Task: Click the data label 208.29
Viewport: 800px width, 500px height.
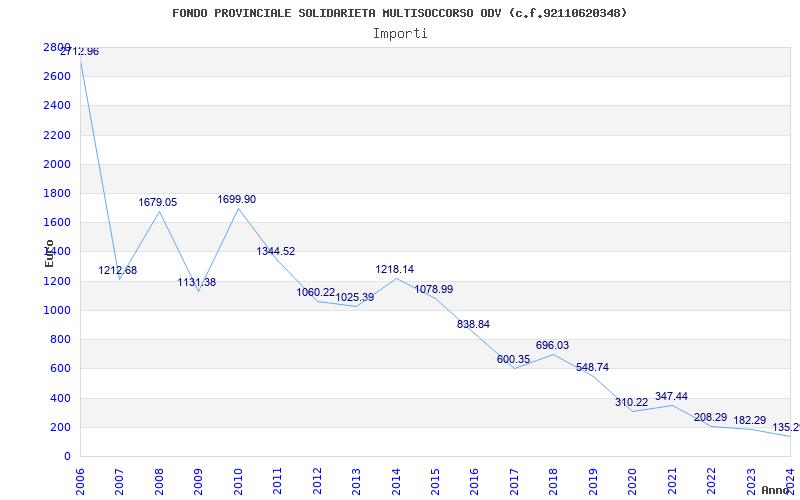Action: (x=711, y=418)
